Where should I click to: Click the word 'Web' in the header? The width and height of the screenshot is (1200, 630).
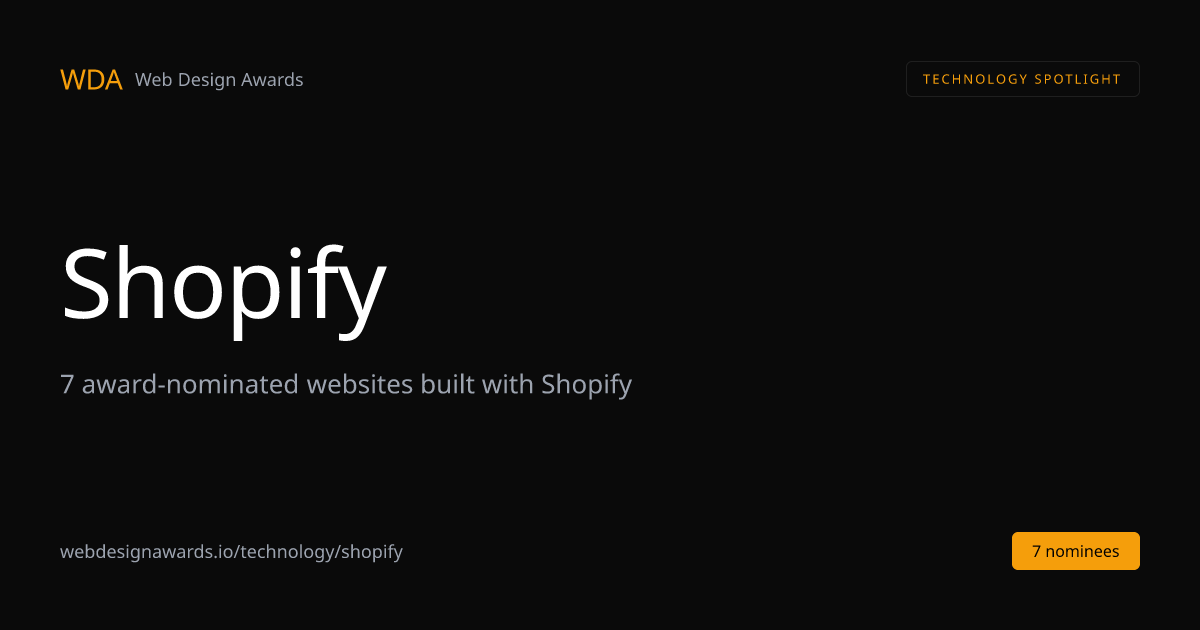(x=153, y=80)
